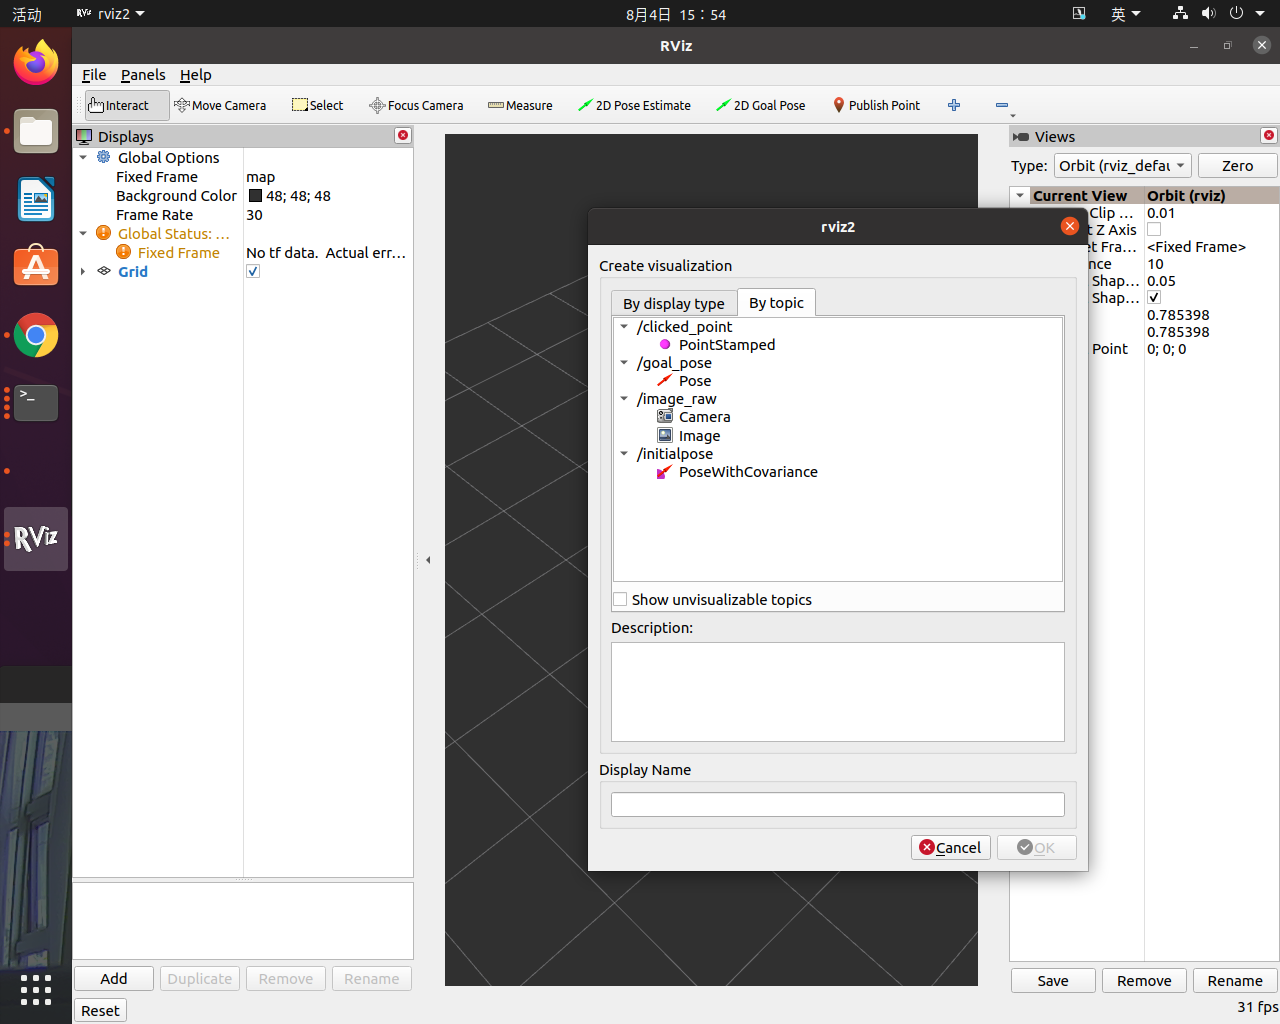Choose the 2D Pose Estimate tool

(x=634, y=105)
